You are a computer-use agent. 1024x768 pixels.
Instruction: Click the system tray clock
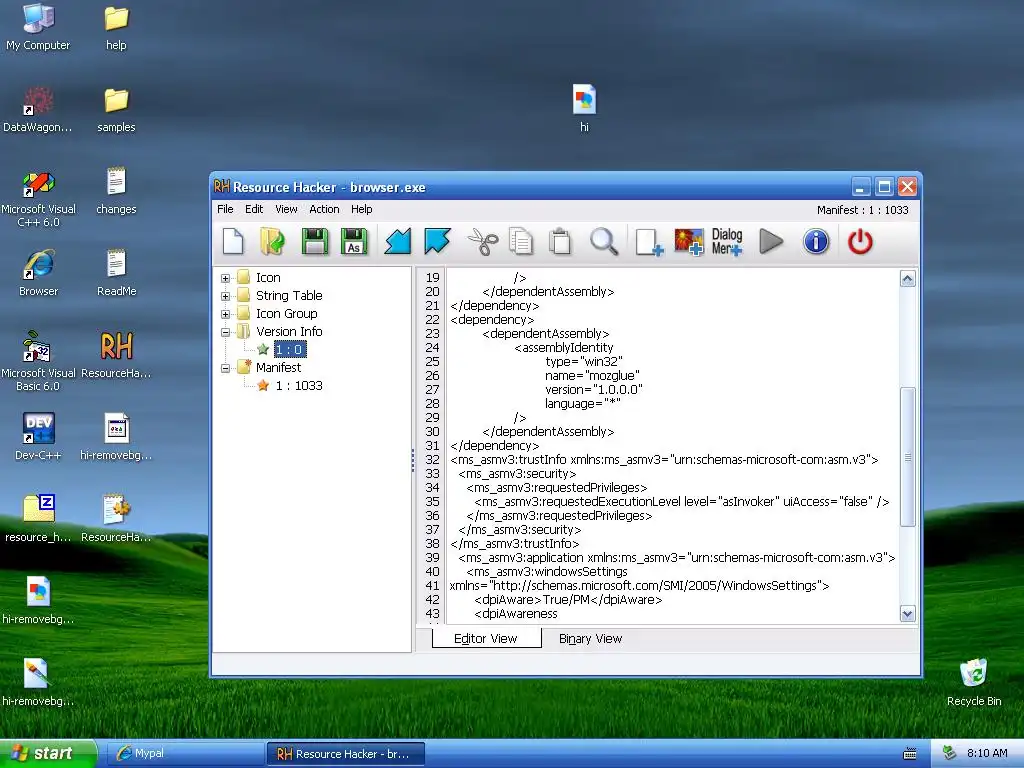click(987, 753)
